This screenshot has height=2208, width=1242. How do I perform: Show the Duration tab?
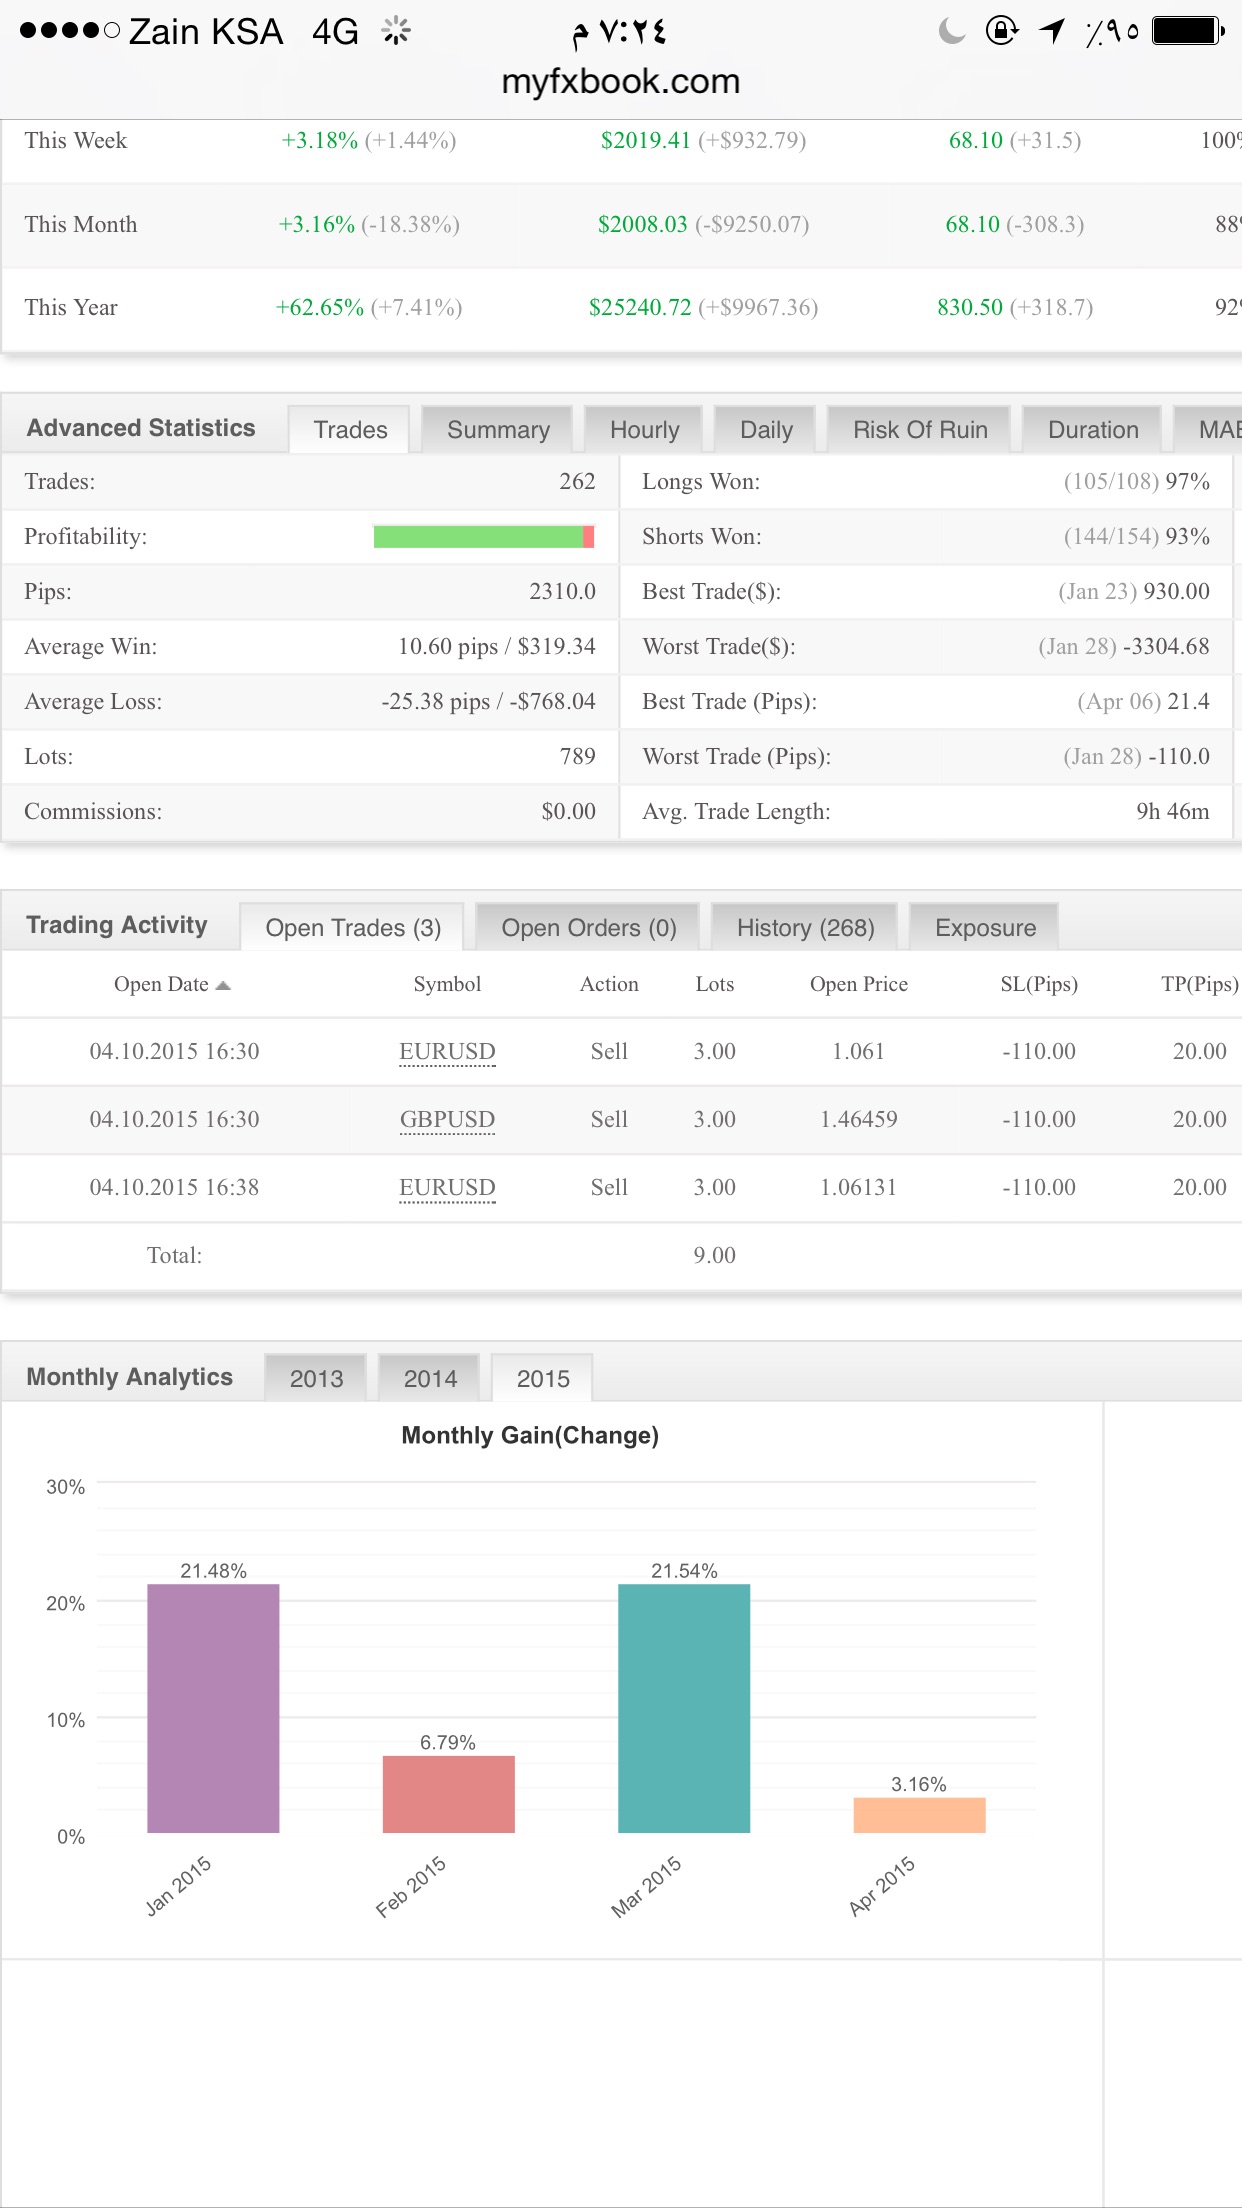[x=1092, y=430]
